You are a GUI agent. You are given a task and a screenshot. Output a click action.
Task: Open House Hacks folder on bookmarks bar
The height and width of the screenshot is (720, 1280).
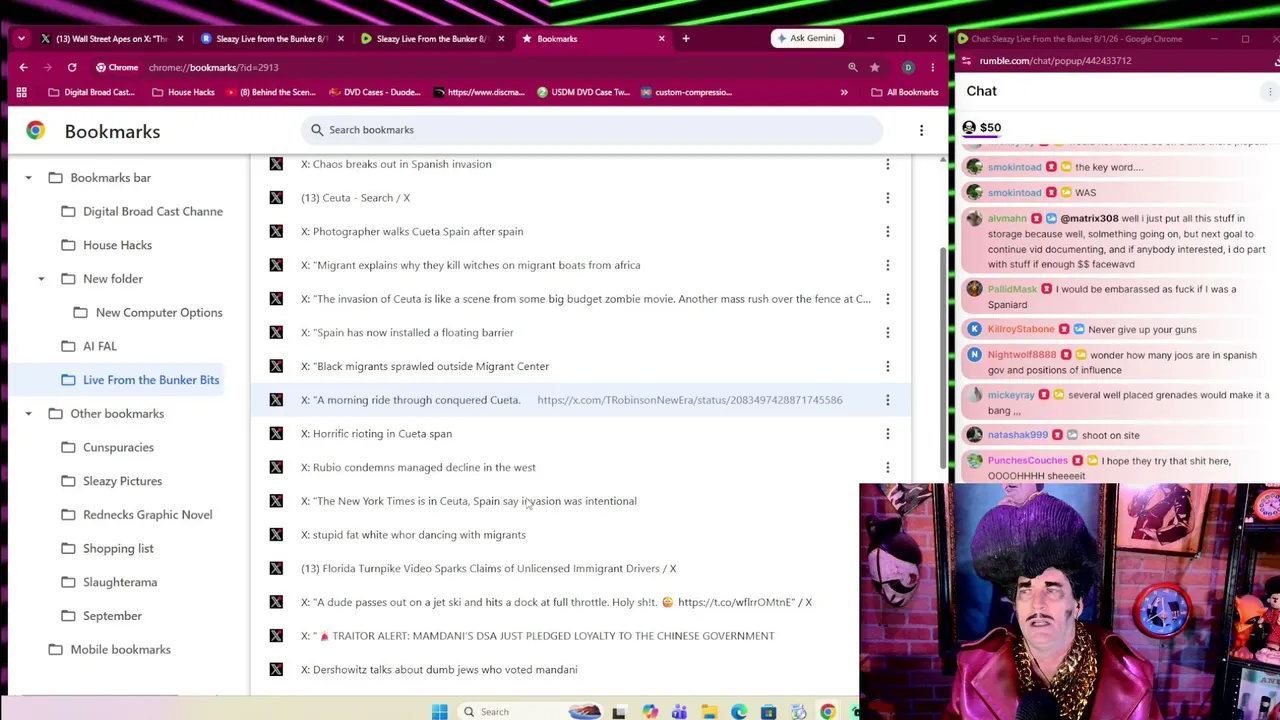pos(183,92)
